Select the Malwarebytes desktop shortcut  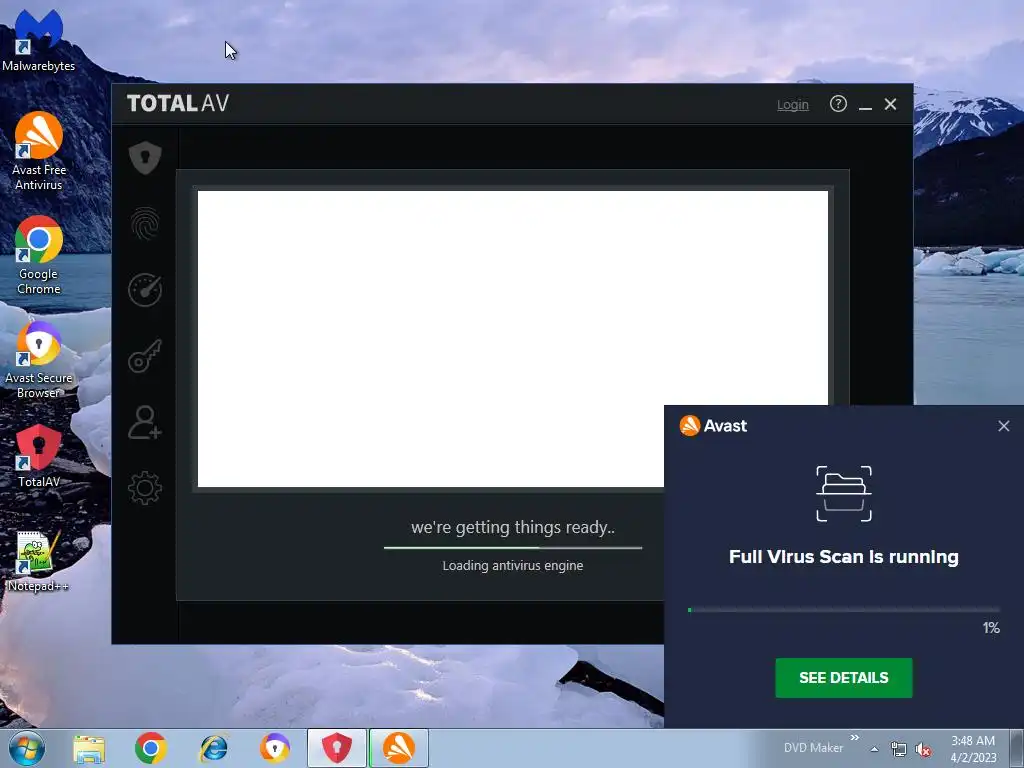[x=39, y=40]
